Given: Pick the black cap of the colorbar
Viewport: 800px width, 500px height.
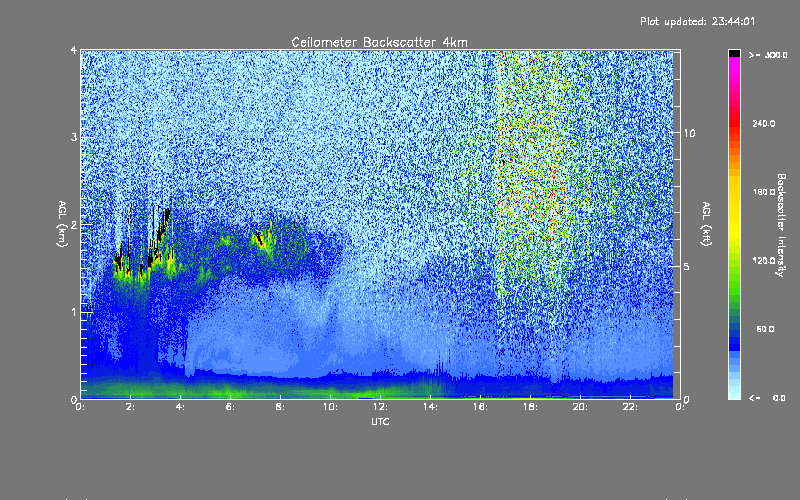Looking at the screenshot, I should tap(734, 53).
